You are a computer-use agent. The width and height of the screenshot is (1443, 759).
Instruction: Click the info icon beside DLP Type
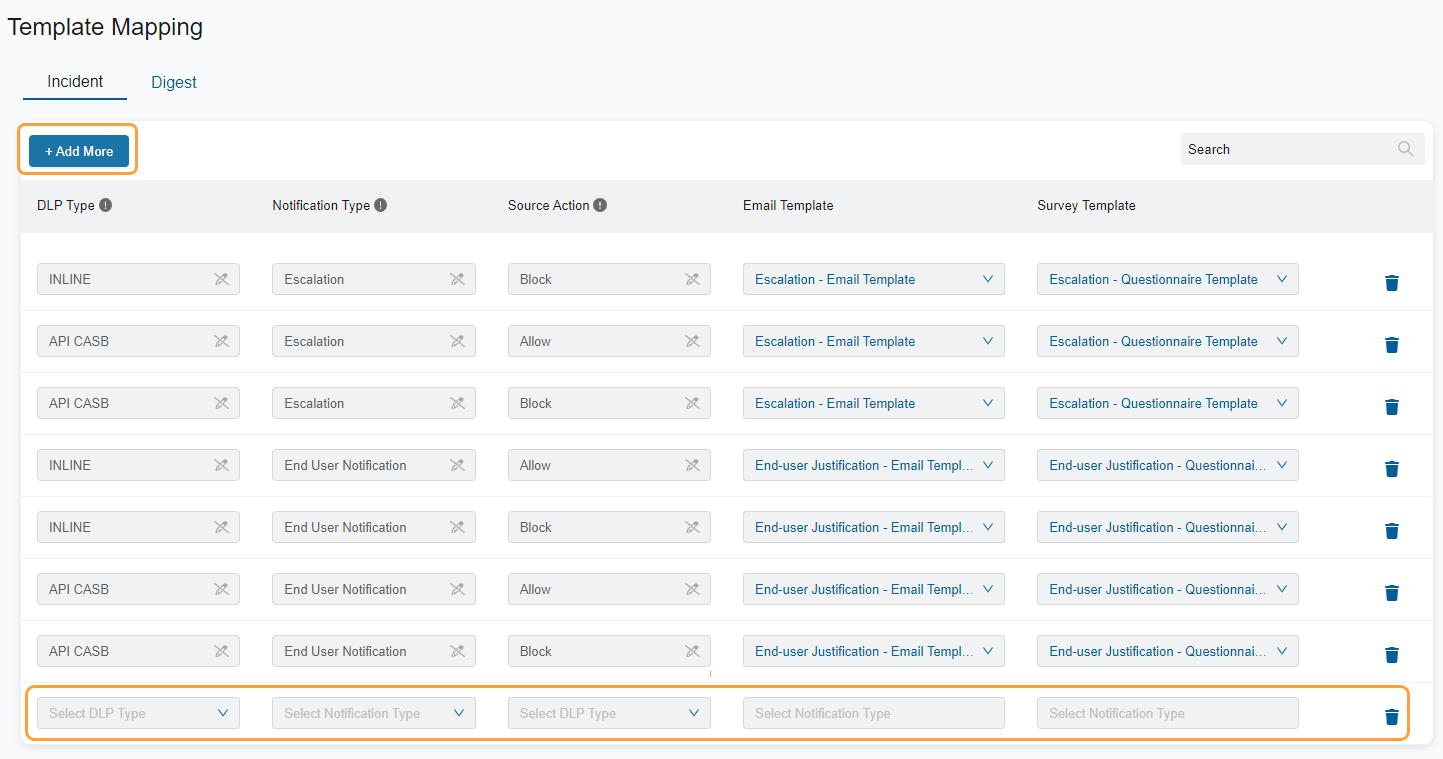pos(107,204)
